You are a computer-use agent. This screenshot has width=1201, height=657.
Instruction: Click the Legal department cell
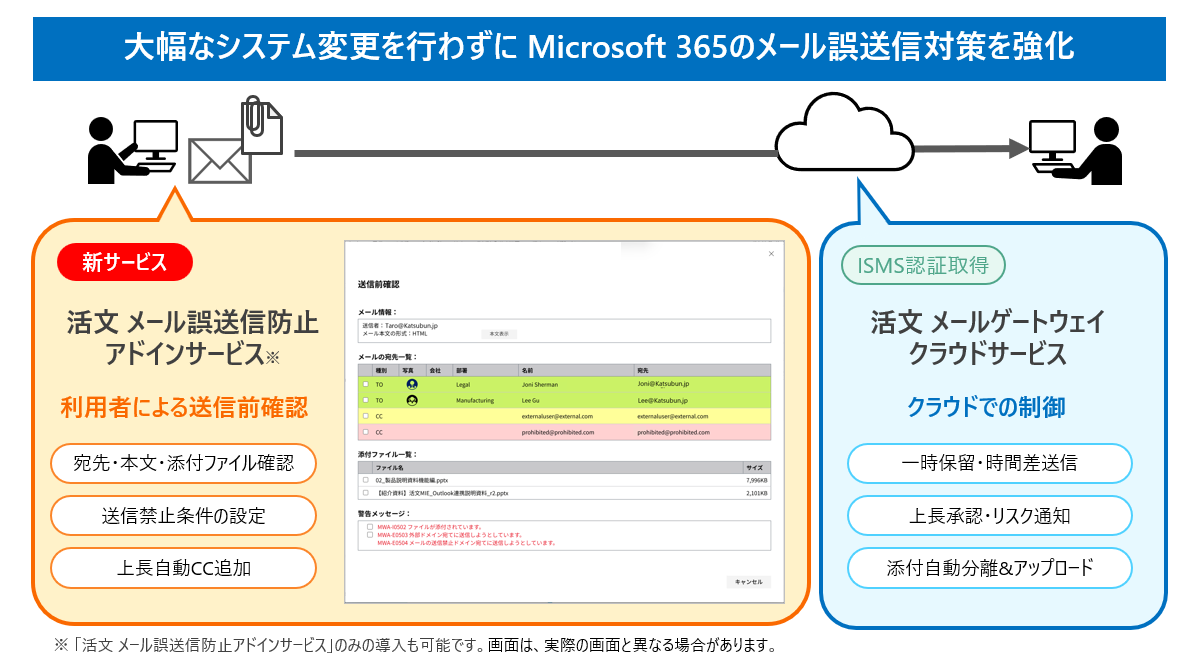click(463, 384)
